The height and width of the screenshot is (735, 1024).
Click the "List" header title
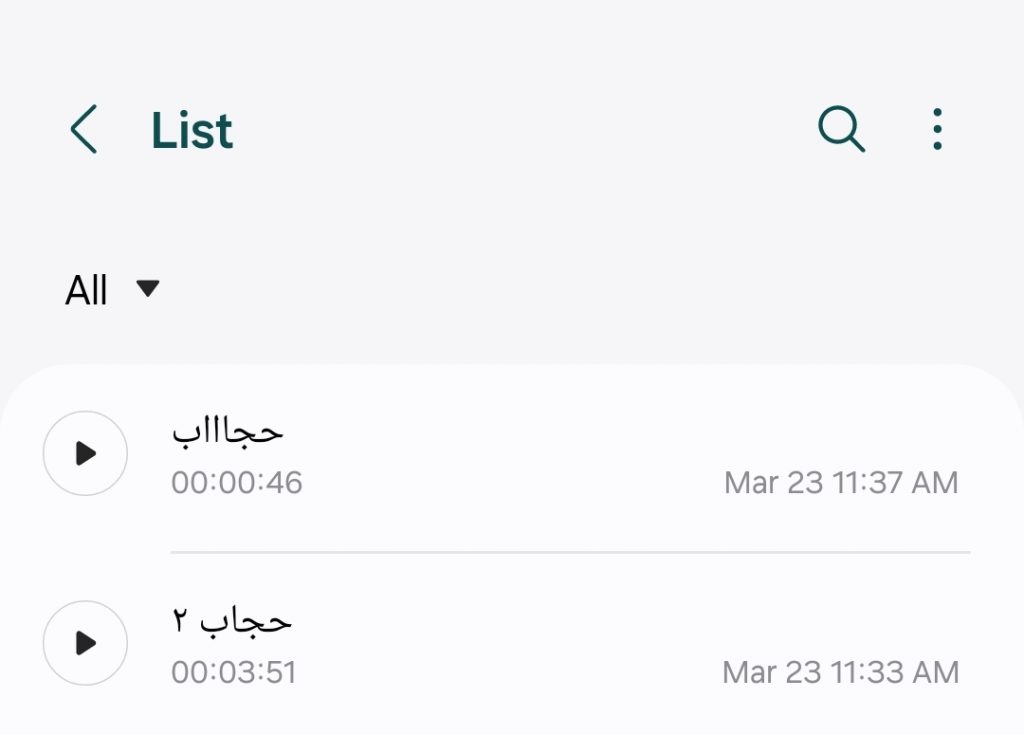click(192, 131)
